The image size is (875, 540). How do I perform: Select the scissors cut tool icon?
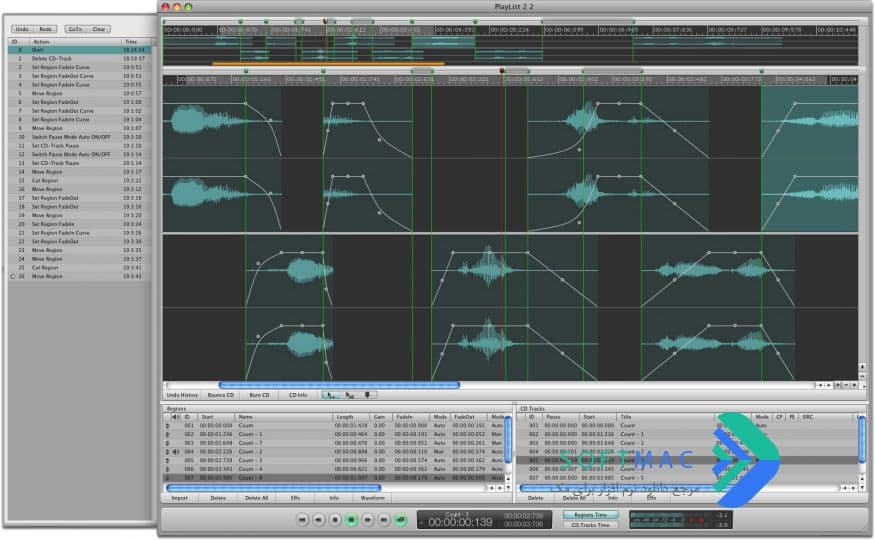click(349, 395)
